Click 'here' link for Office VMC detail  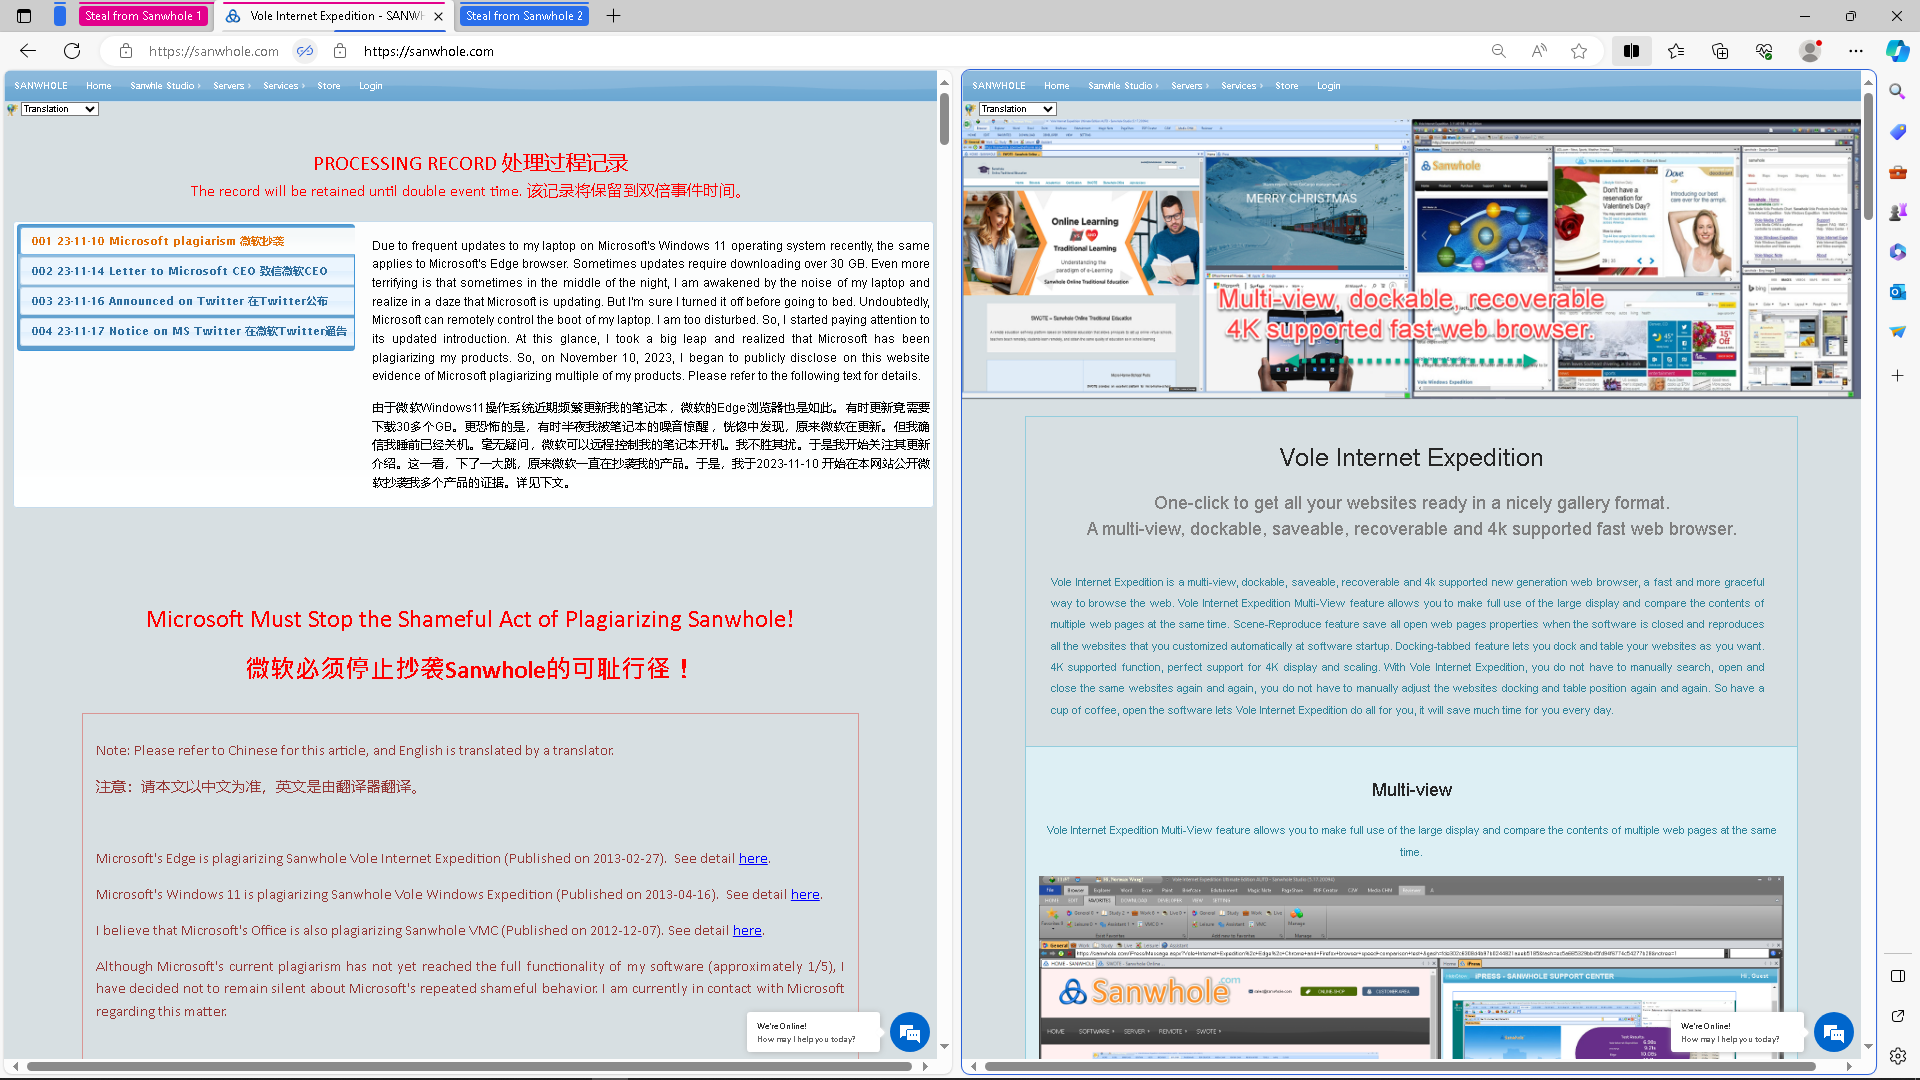[x=747, y=930]
